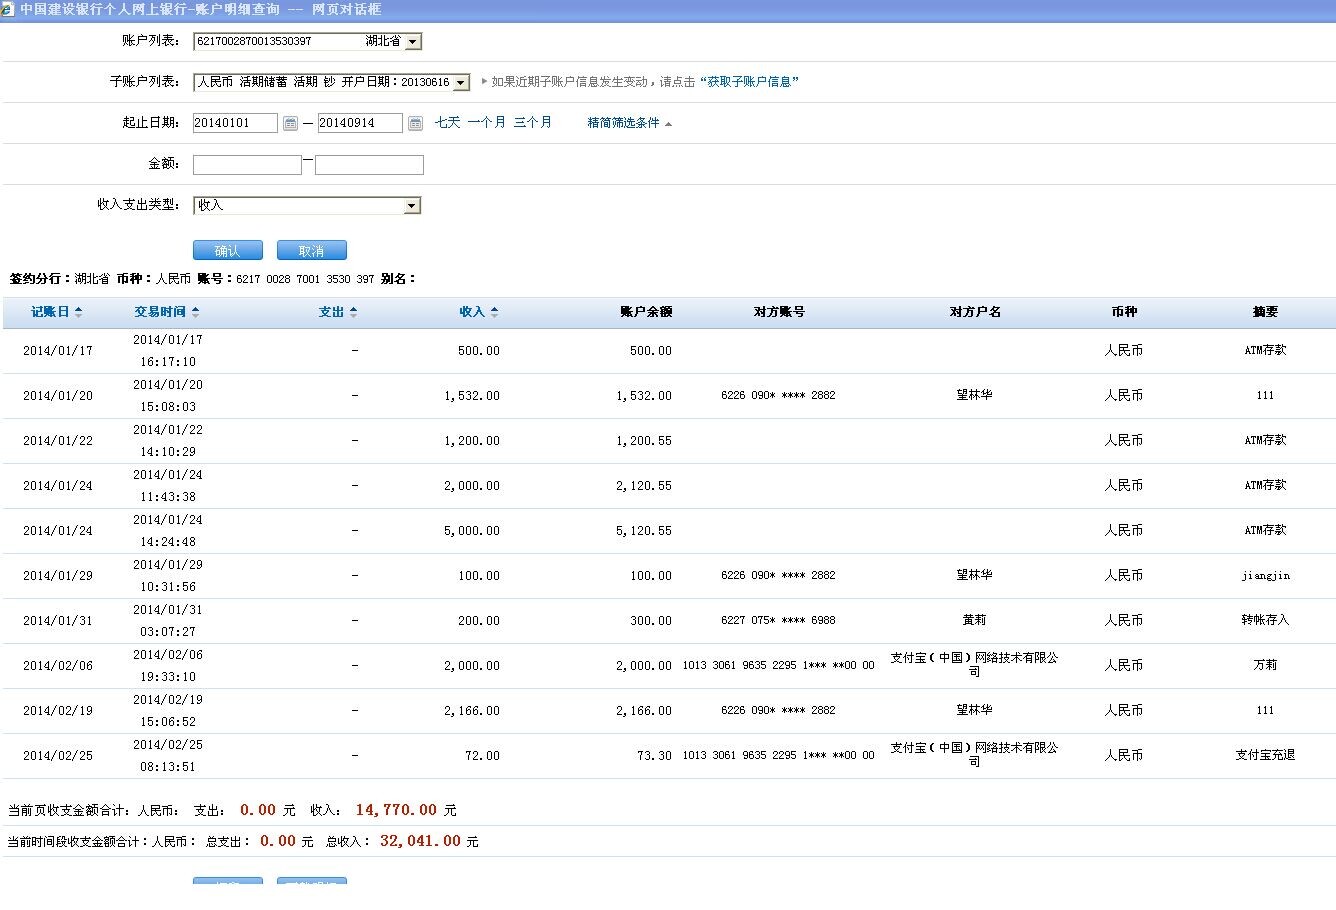Select the 一个月 quick date range
Screen dimensions: 1336x910
[x=486, y=122]
